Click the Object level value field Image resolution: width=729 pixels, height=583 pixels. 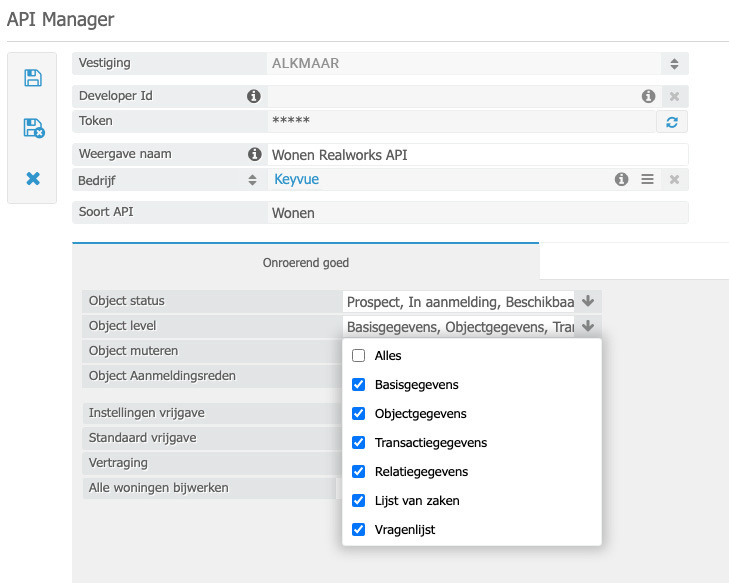click(x=458, y=326)
